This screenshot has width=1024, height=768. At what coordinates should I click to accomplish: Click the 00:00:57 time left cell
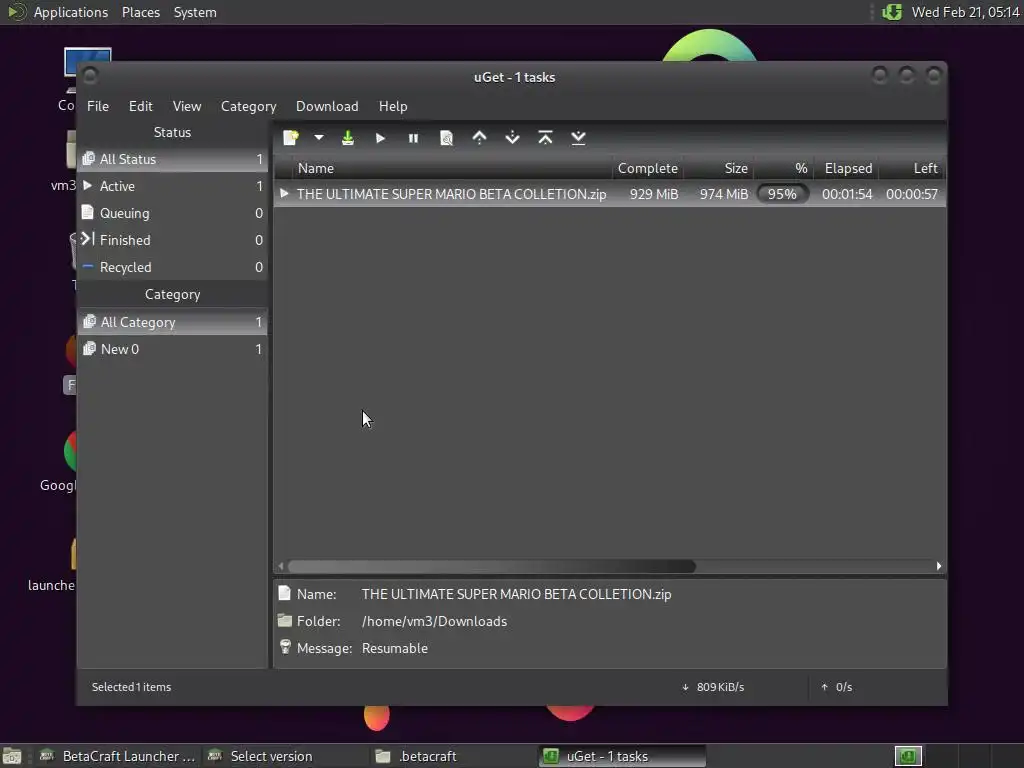[x=912, y=194]
